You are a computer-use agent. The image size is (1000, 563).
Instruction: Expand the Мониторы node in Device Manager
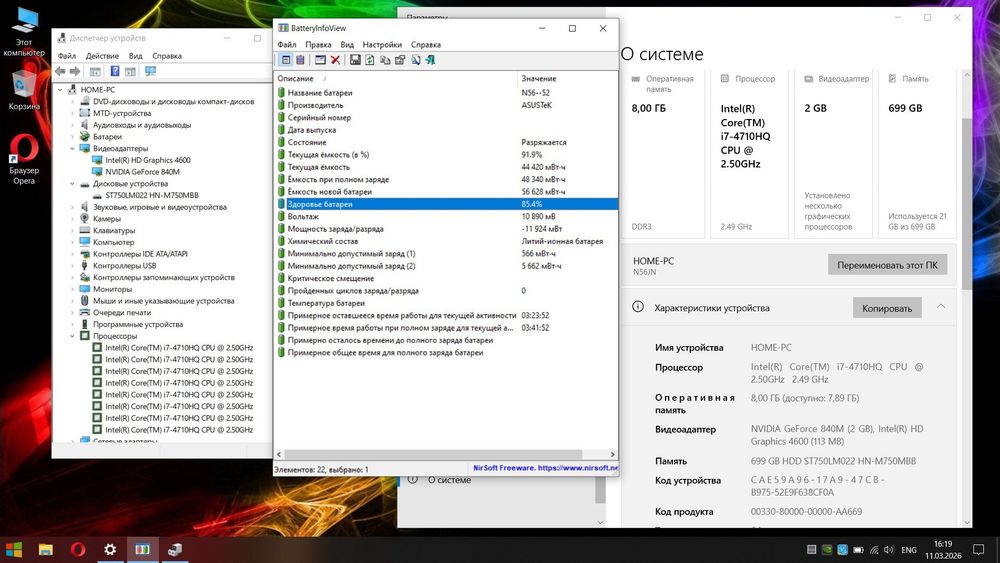72,289
